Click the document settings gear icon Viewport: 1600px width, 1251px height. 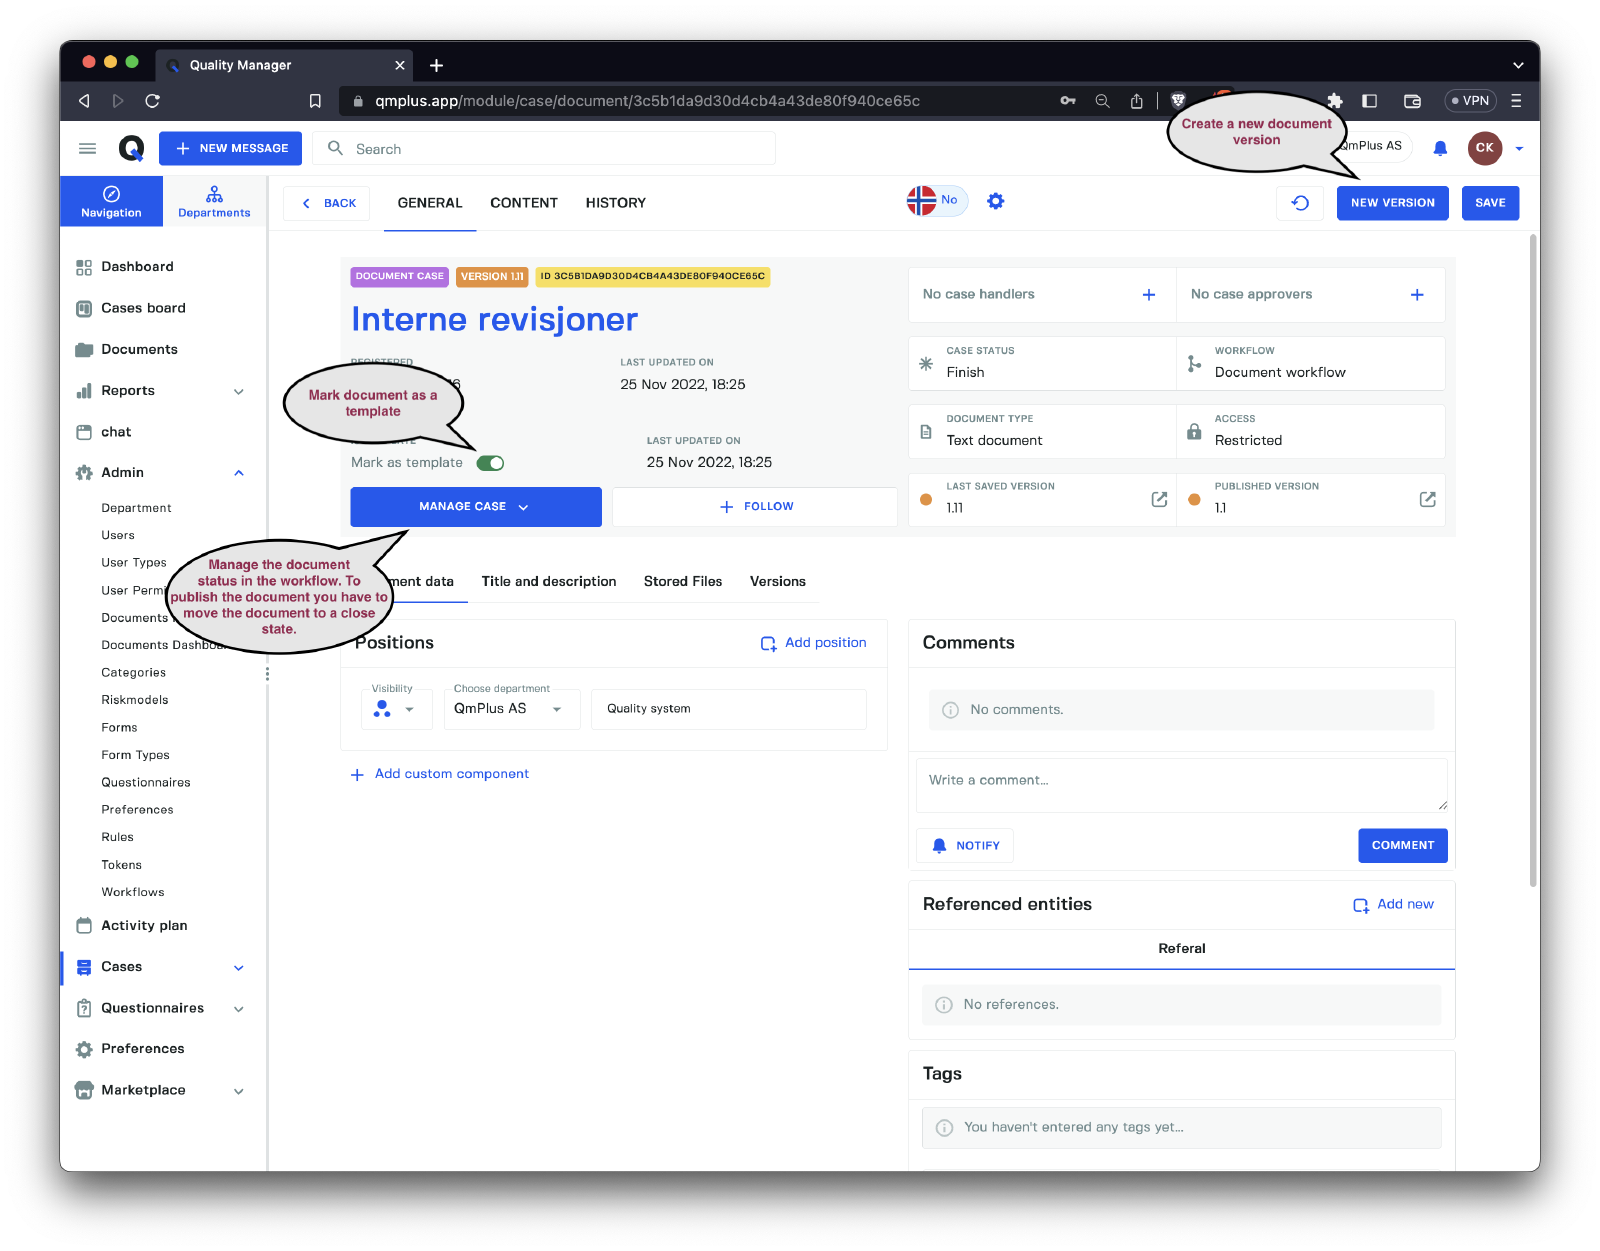(x=995, y=201)
